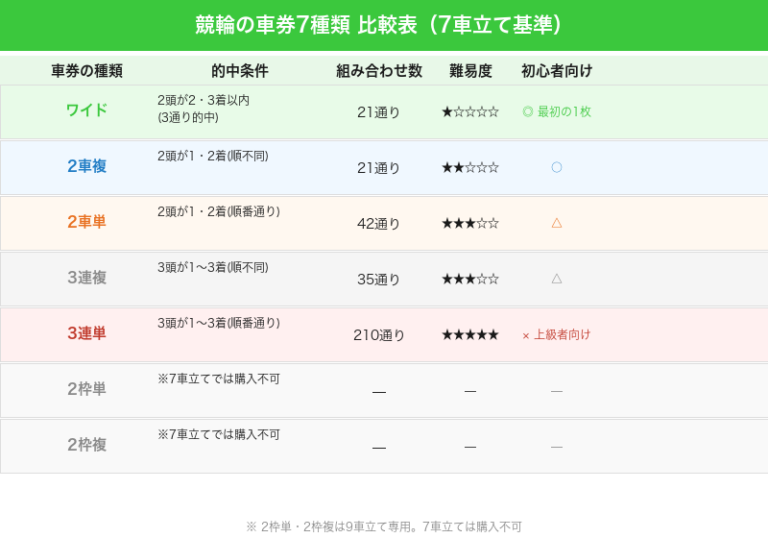
Task: Click the three-star rating in the 2車単 row
Action: (x=470, y=224)
